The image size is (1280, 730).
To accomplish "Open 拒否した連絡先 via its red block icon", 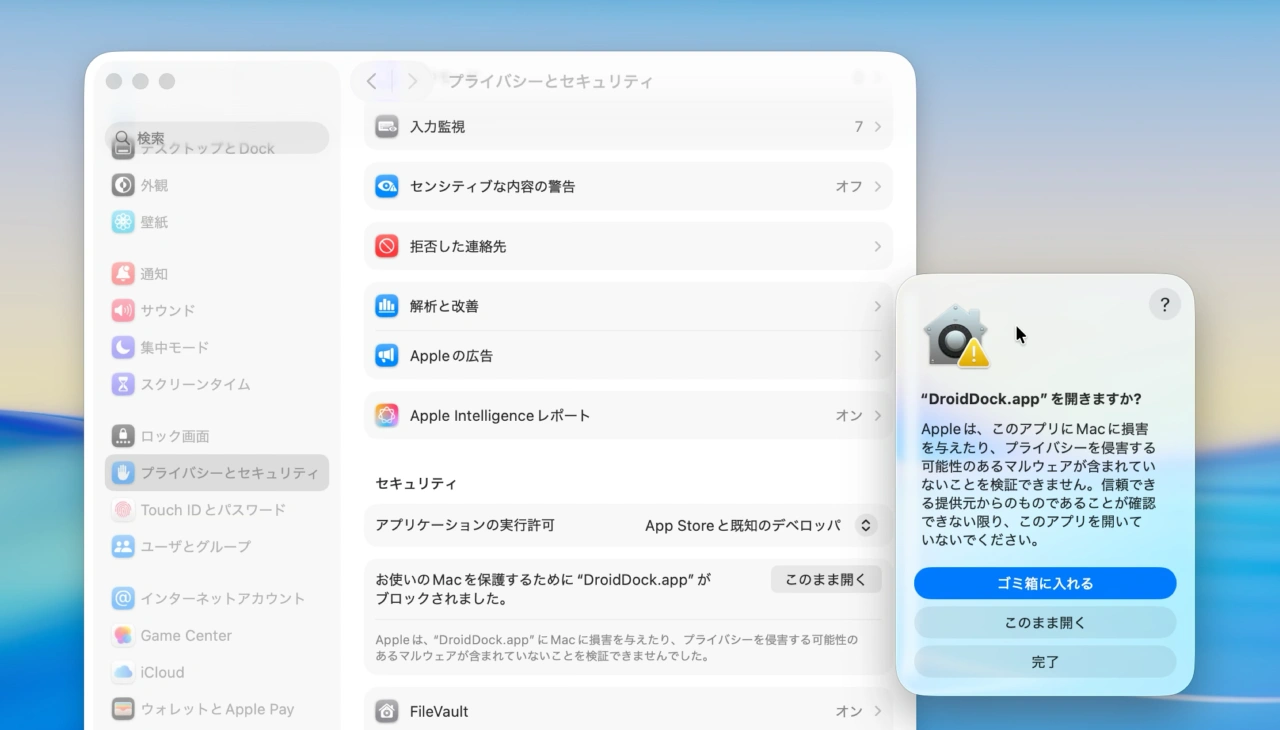I will 386,246.
